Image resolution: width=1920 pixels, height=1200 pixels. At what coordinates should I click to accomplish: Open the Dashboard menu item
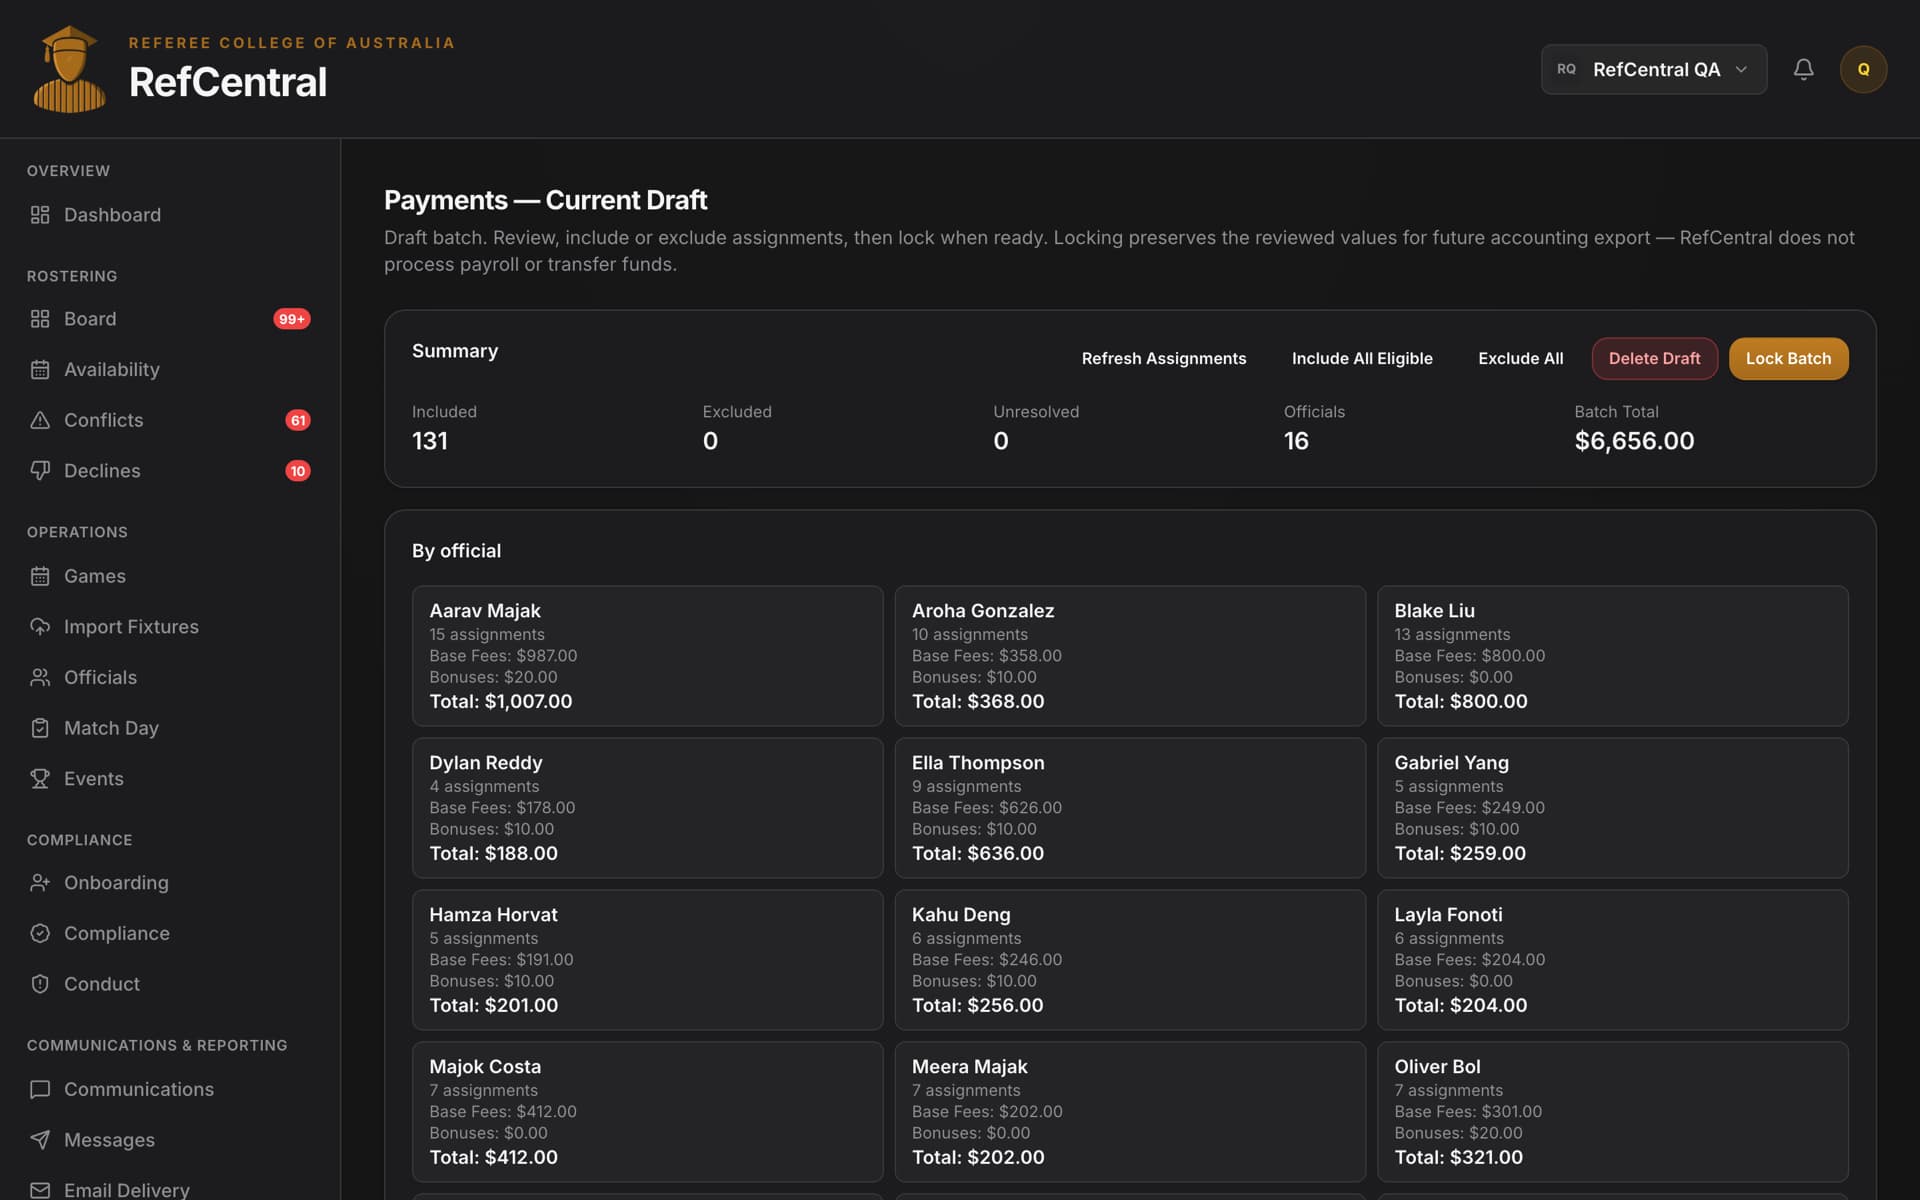coord(170,215)
